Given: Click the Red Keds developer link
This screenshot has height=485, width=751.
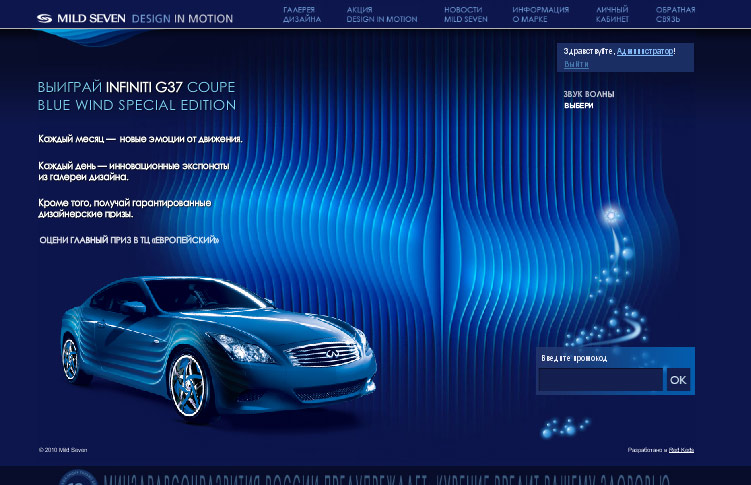Looking at the screenshot, I should (681, 450).
